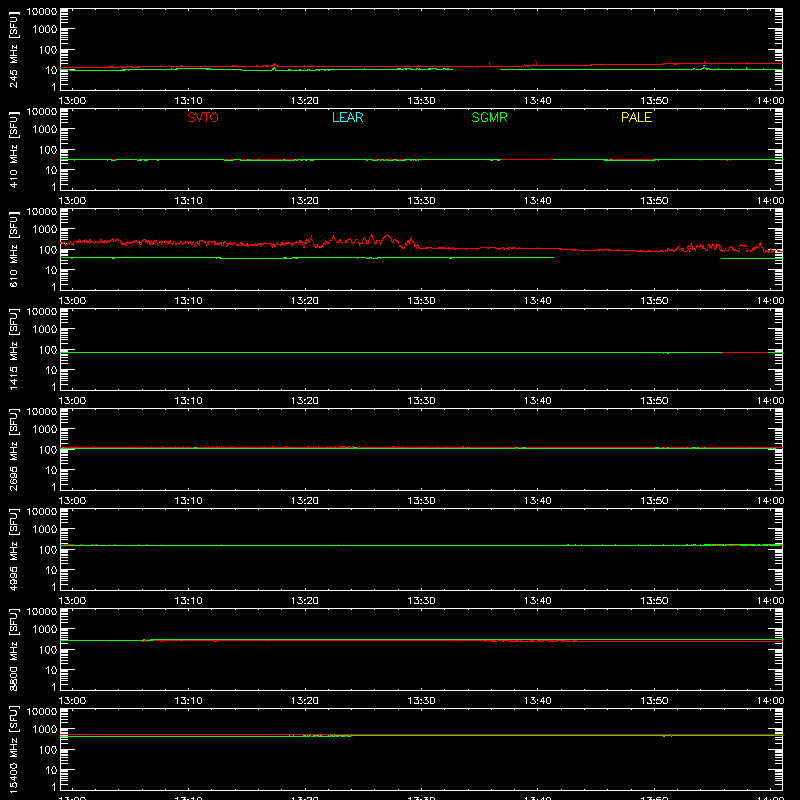800x800 pixels.
Task: Click the red SVTO legend label
Action: pyautogui.click(x=203, y=117)
